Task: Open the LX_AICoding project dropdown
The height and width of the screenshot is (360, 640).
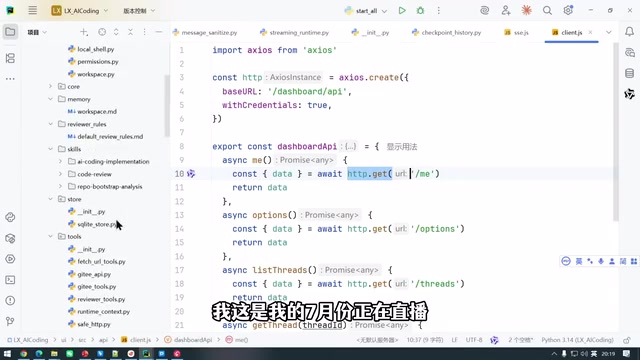Action: [x=80, y=11]
